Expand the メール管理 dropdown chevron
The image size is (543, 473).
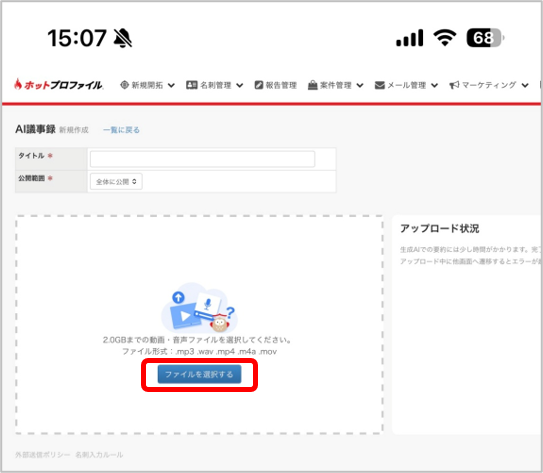[x=435, y=86]
